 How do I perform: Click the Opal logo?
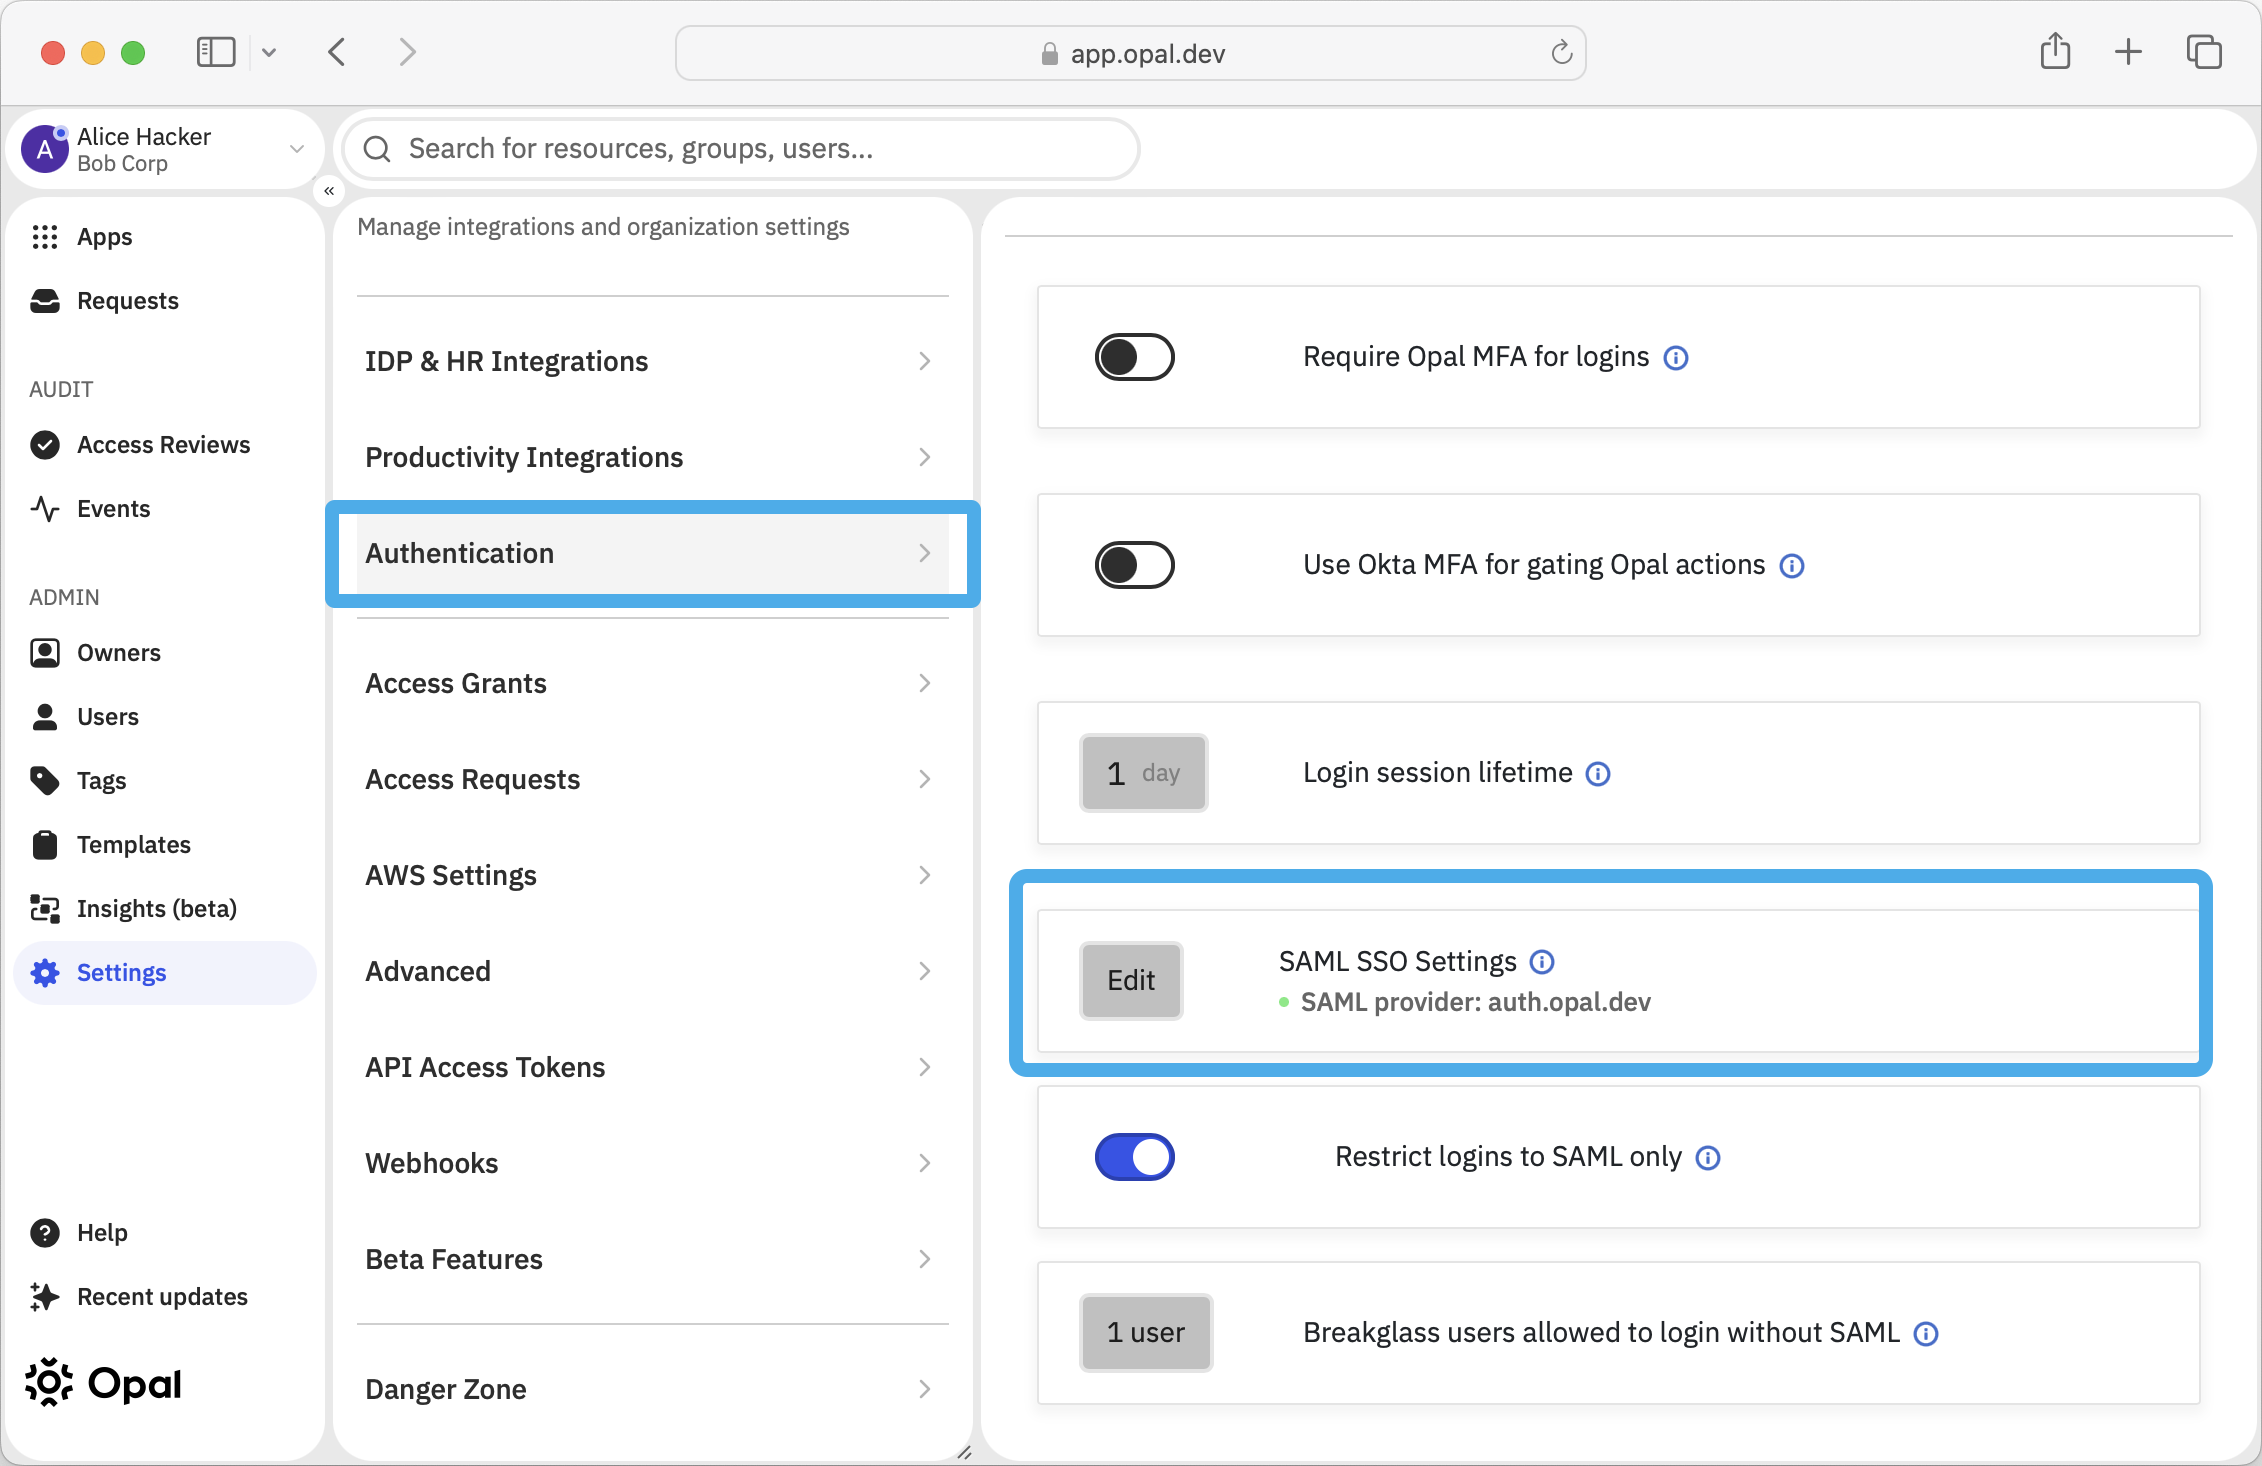coord(103,1384)
